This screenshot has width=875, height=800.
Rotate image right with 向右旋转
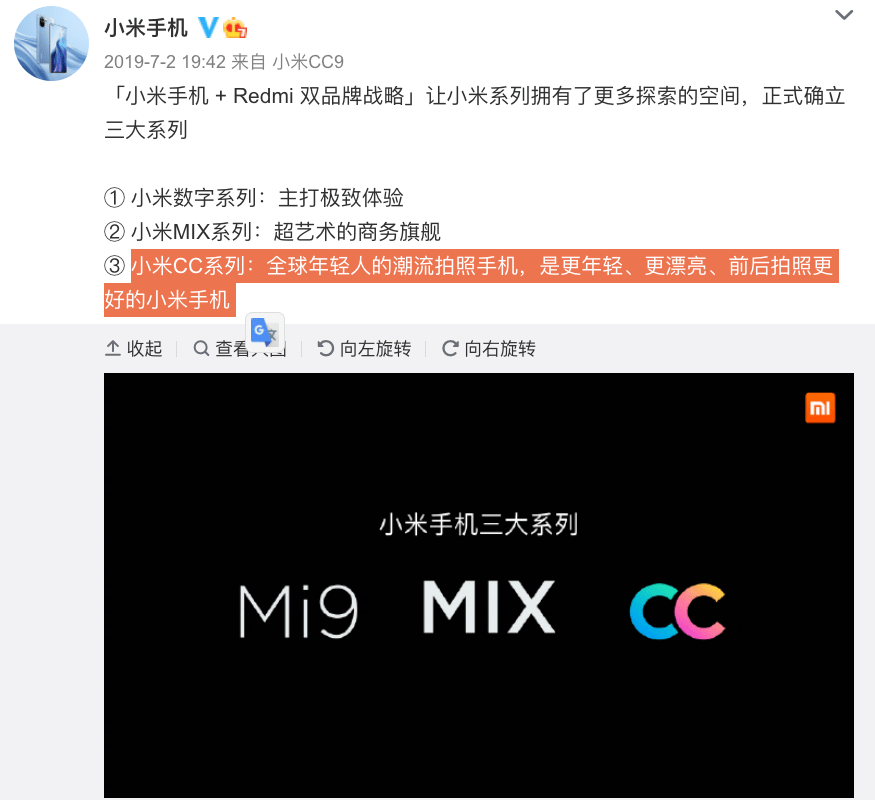pyautogui.click(x=489, y=349)
